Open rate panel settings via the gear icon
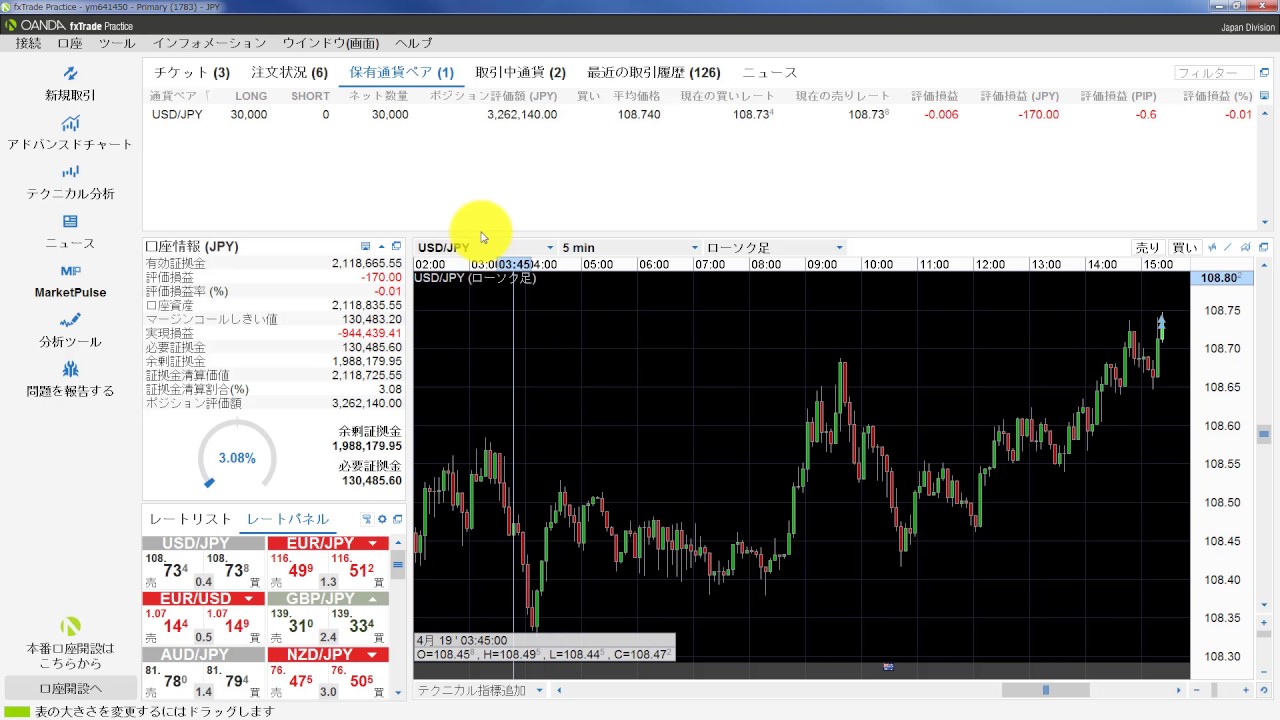The height and width of the screenshot is (720, 1280). [381, 519]
